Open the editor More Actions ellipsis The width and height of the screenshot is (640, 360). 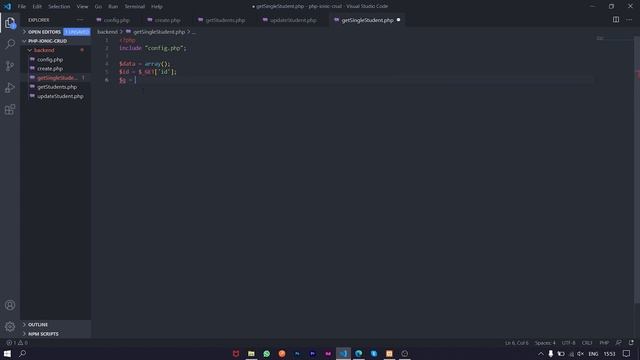pos(629,20)
